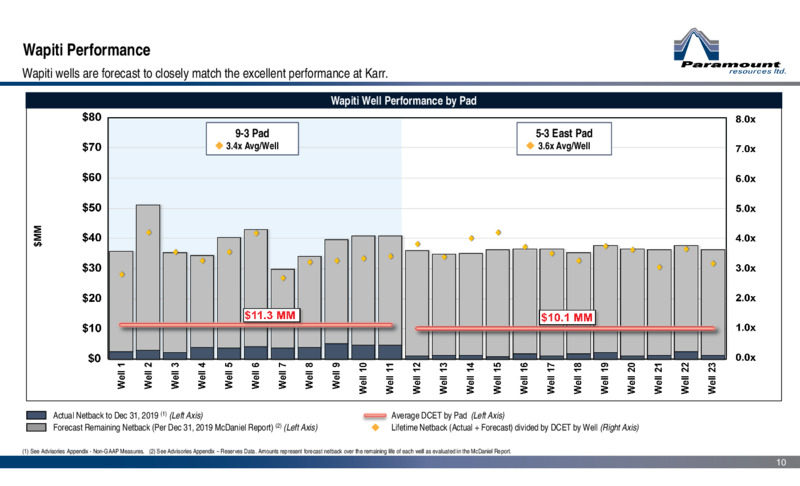
Task: Select the 'Wapiti Performance' title
Action: 86,50
